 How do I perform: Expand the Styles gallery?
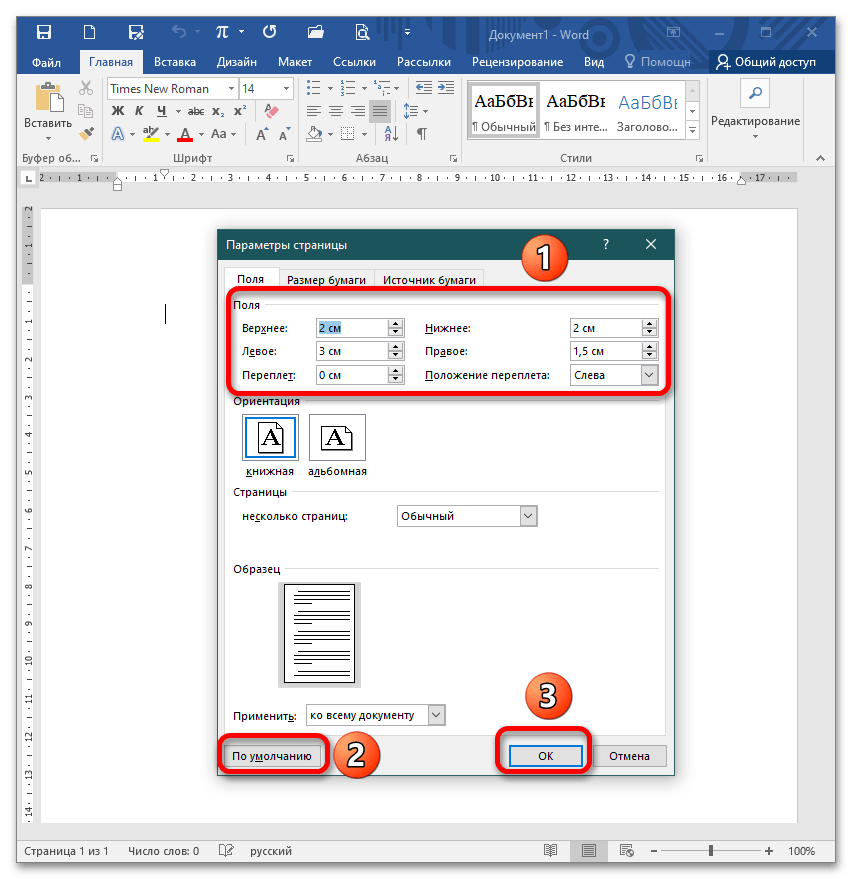(693, 131)
